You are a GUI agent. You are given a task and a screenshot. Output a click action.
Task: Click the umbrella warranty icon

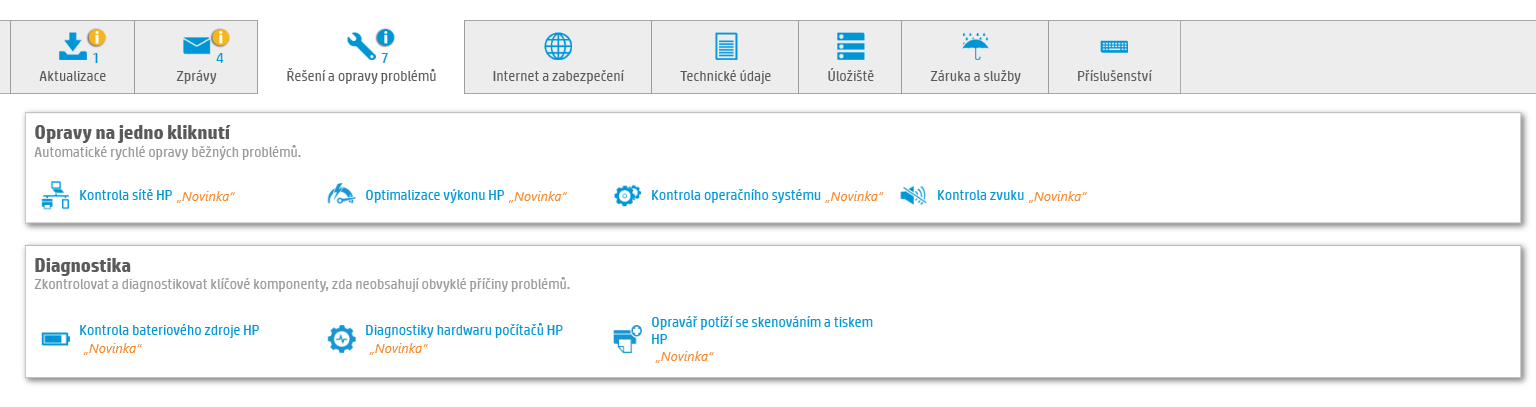click(974, 44)
